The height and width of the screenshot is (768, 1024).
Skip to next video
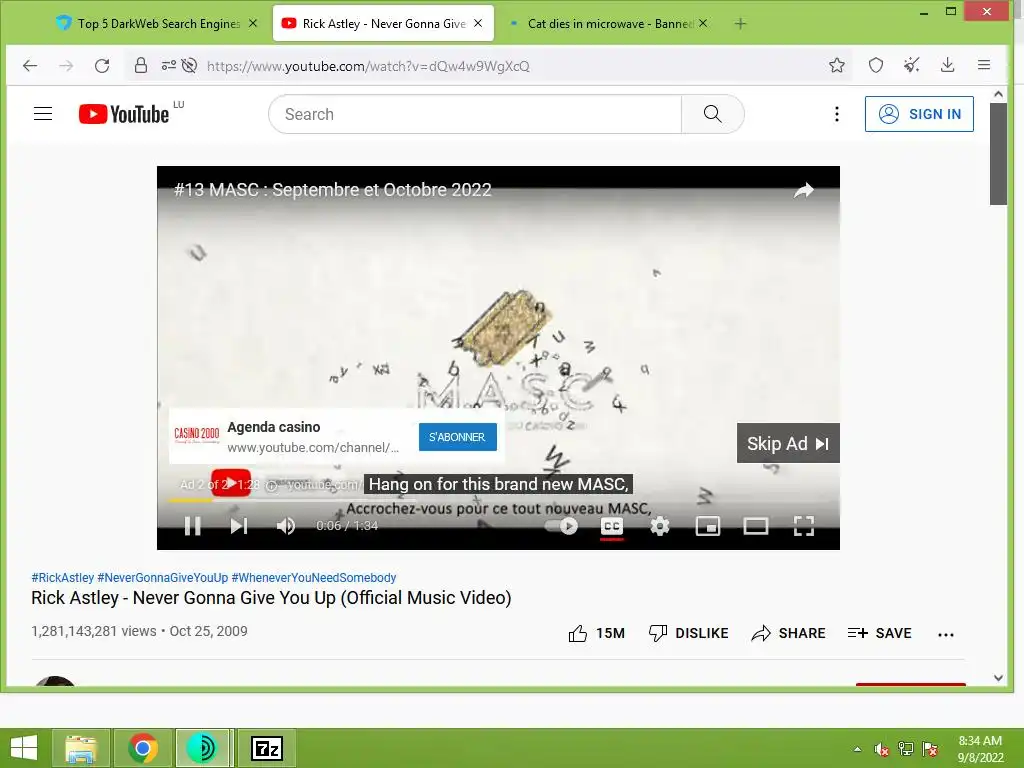tap(239, 526)
